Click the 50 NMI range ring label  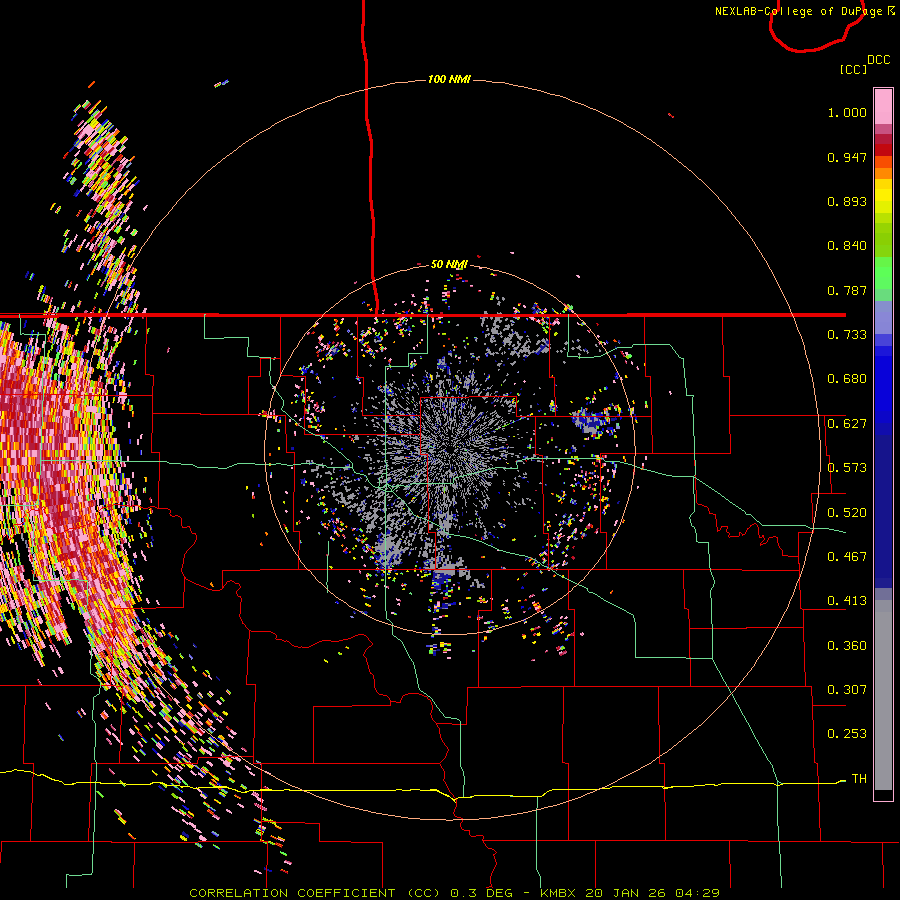pos(449,264)
